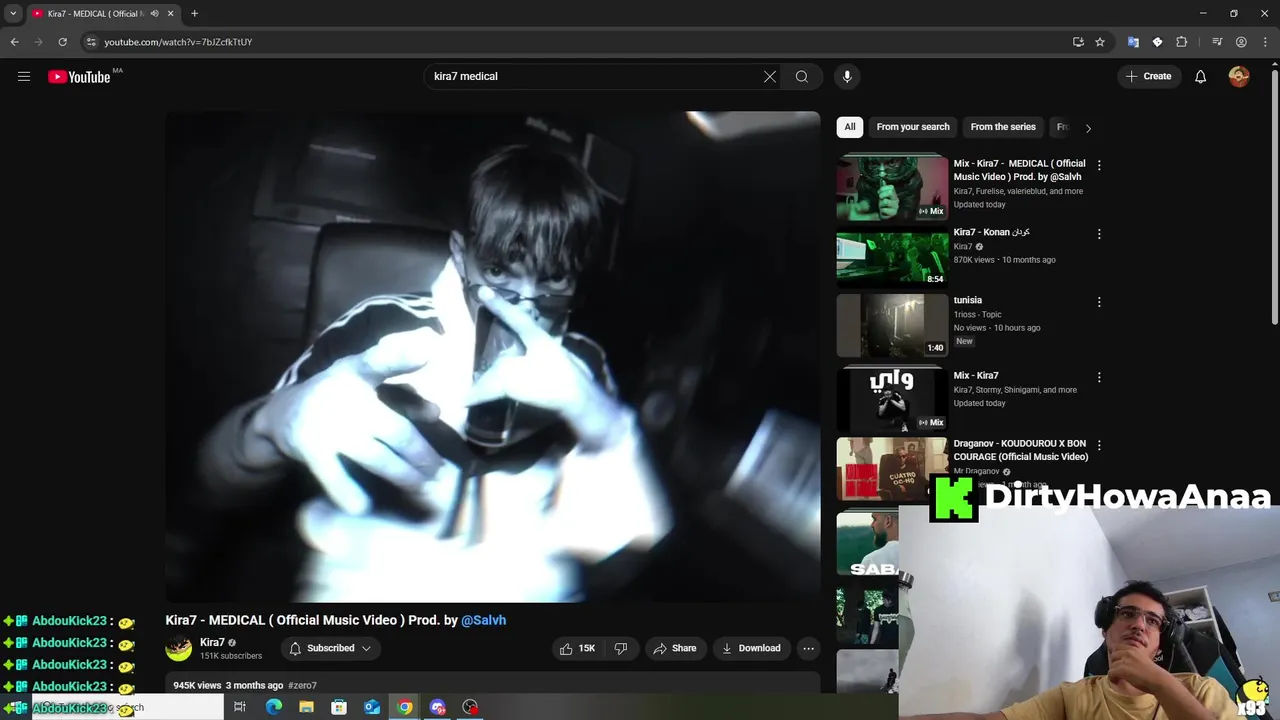Viewport: 1280px width, 720px height.
Task: Install YouTube app from address bar icon
Action: [x=1078, y=42]
